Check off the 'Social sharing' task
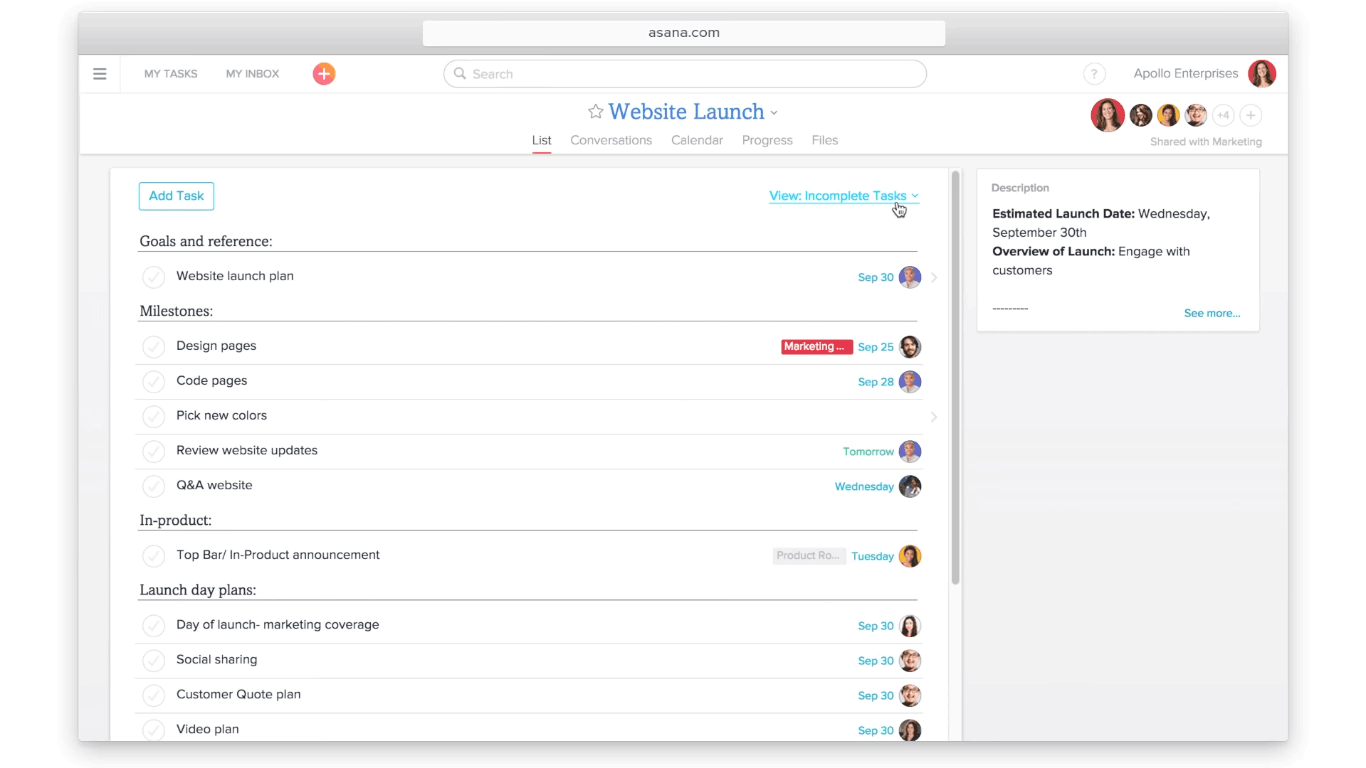1366x768 pixels. (153, 660)
